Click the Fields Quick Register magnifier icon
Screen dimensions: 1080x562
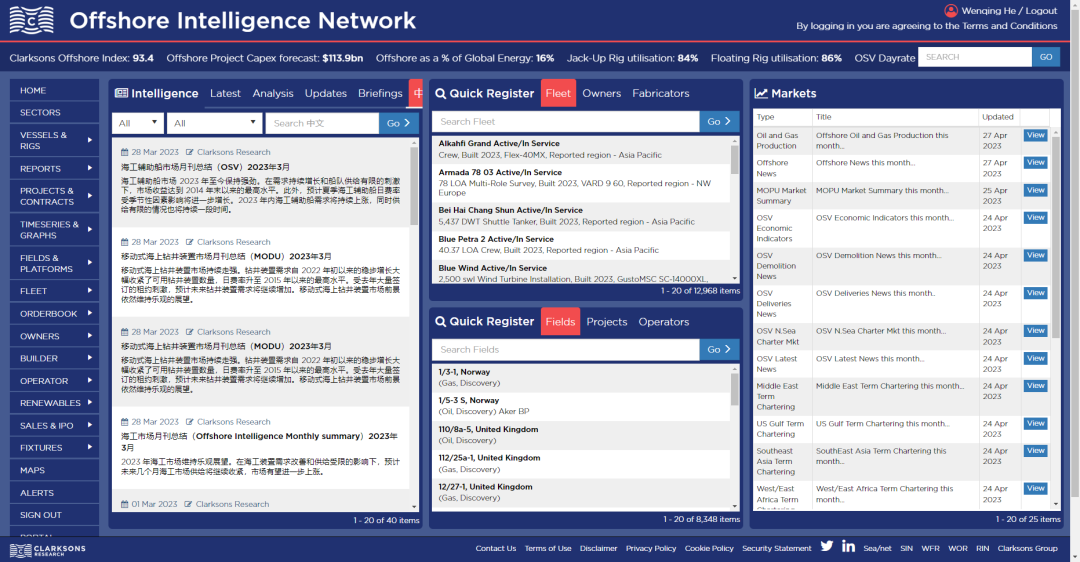pyautogui.click(x=440, y=321)
